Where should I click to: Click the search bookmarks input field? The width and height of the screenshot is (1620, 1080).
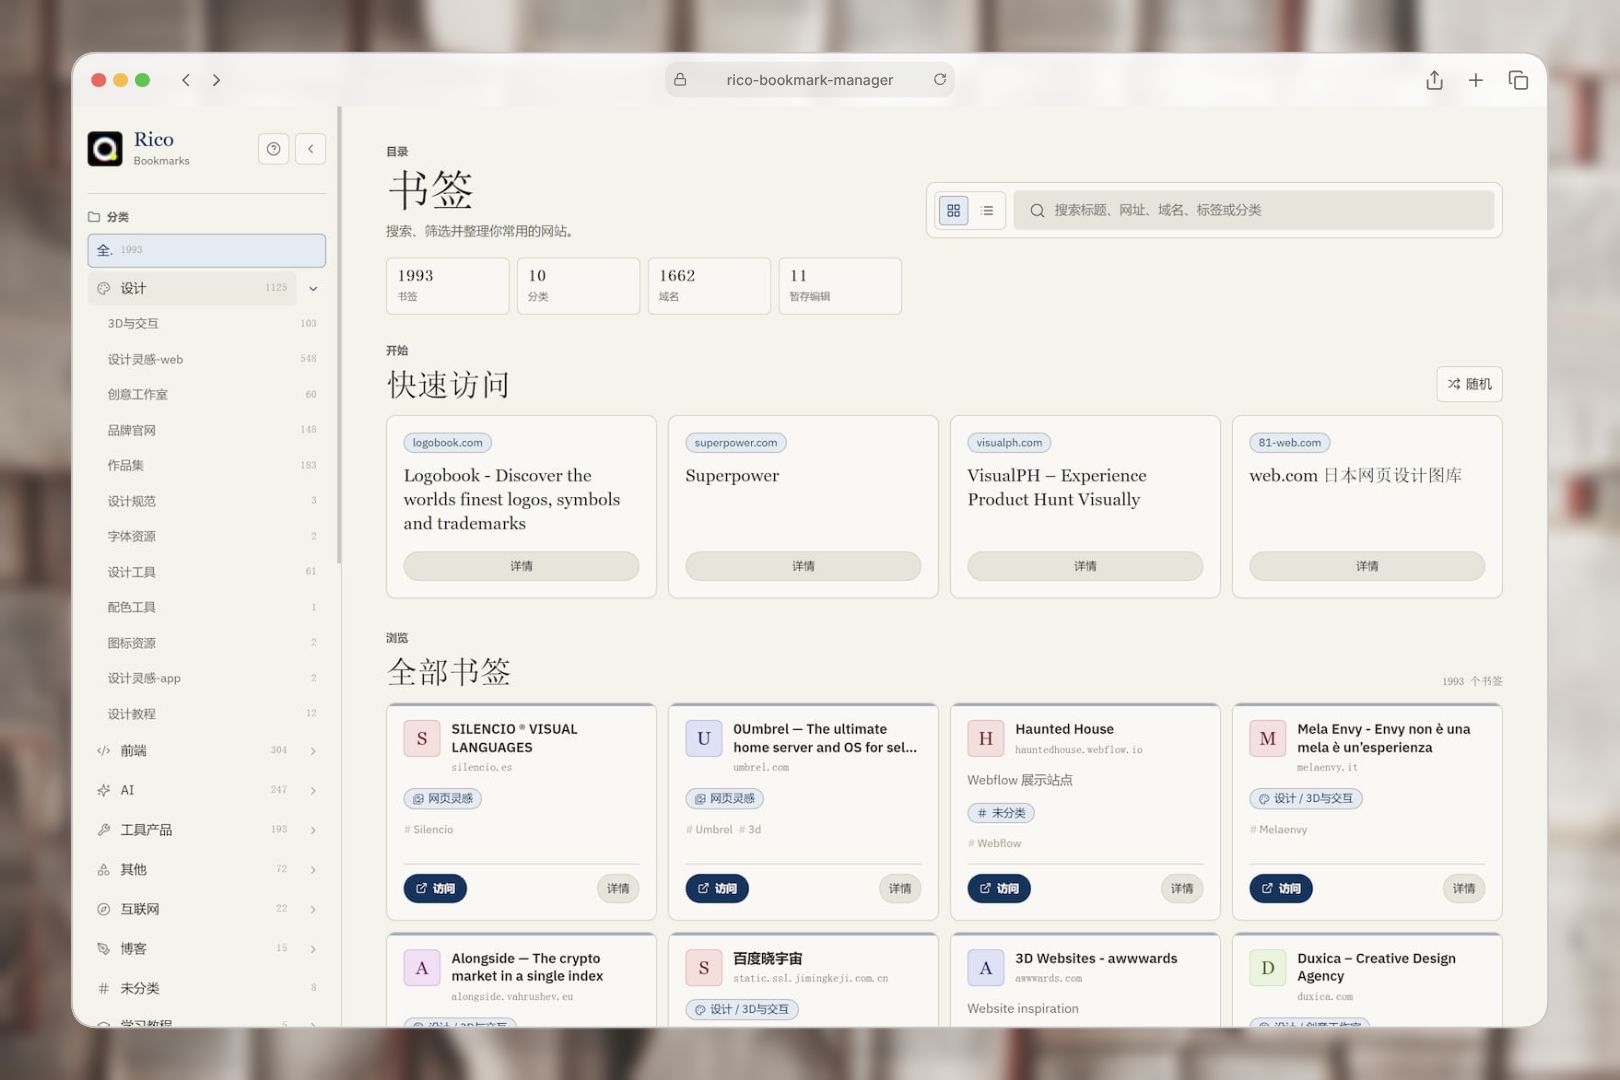point(1254,210)
